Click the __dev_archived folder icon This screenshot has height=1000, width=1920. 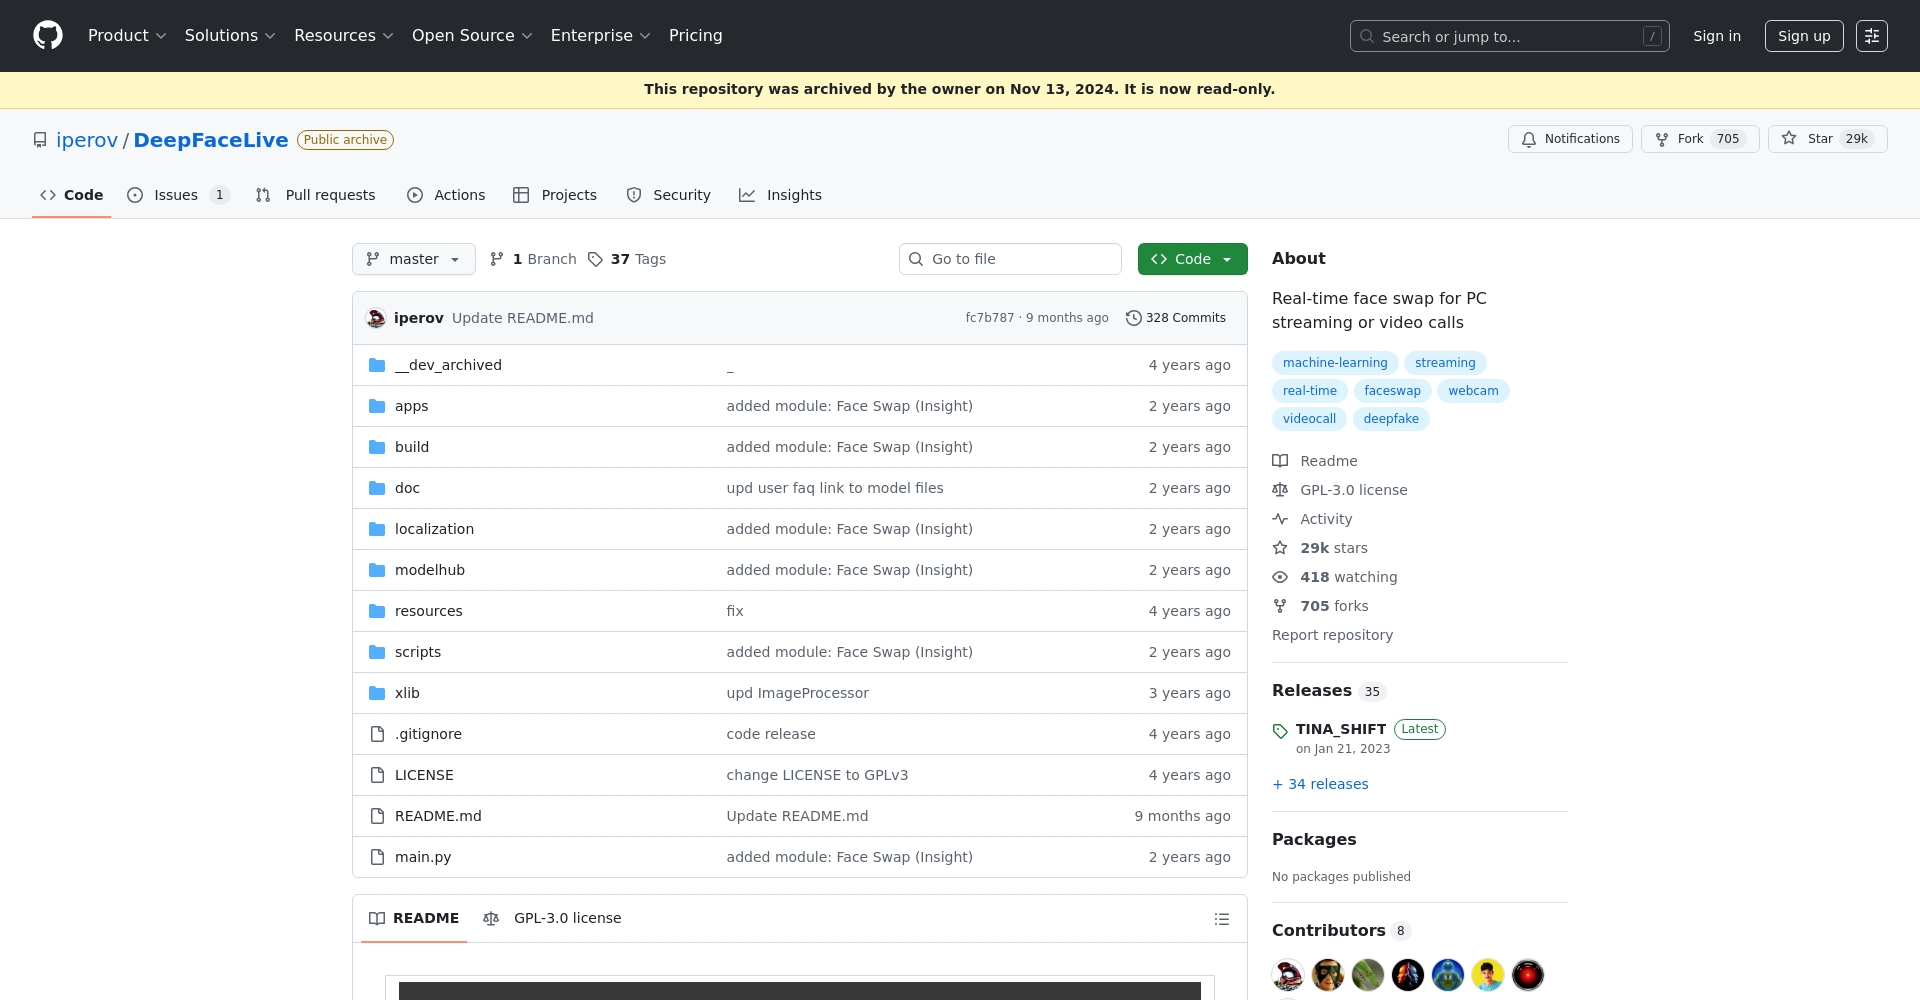coord(377,365)
